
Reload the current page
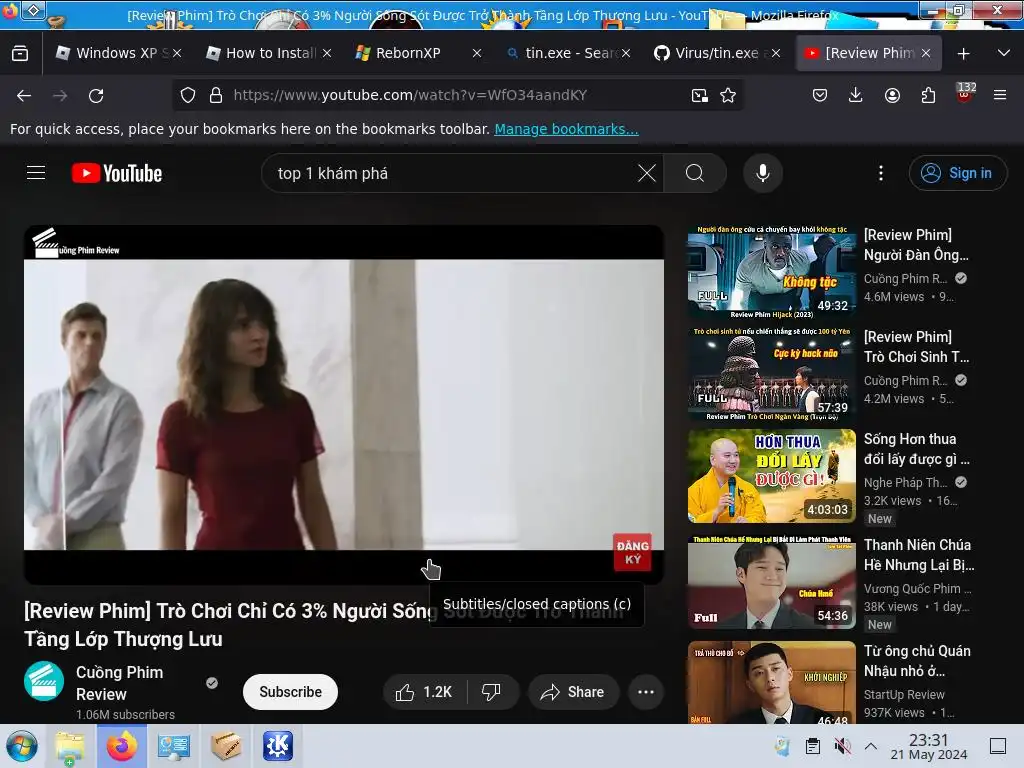coord(96,95)
